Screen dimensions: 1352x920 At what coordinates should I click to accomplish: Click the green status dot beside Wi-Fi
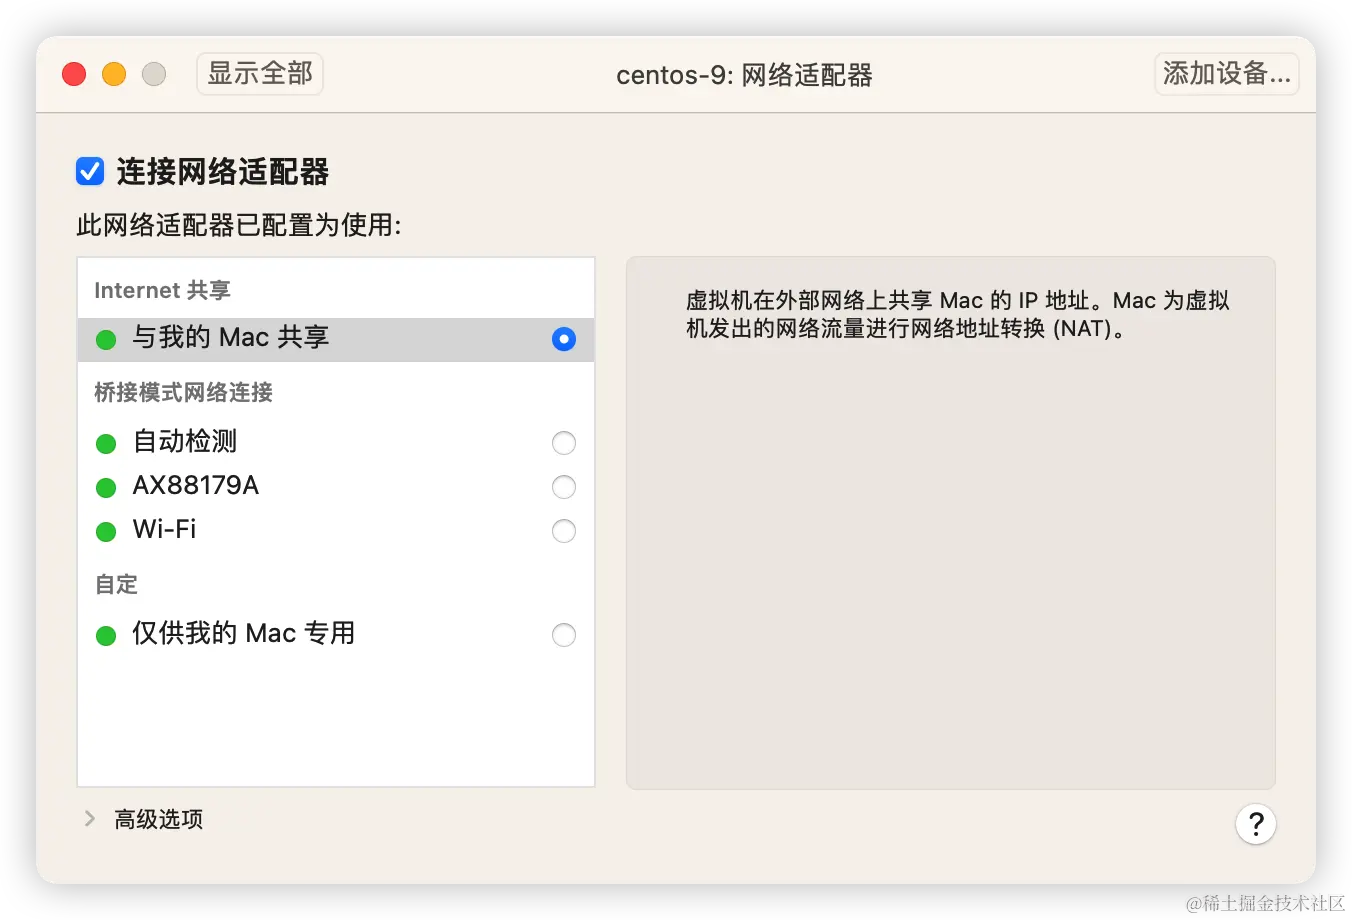pyautogui.click(x=106, y=531)
